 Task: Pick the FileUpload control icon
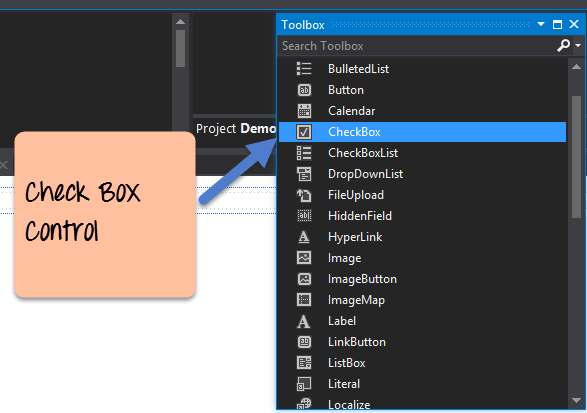point(304,195)
